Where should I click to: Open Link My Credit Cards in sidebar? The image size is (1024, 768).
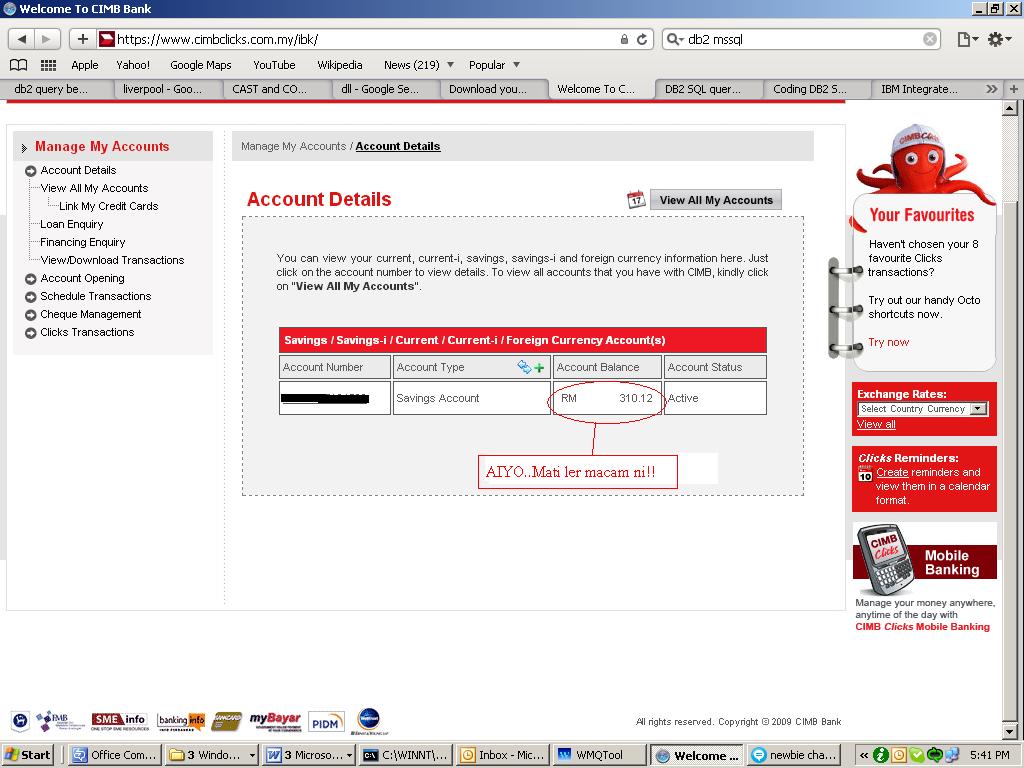108,206
